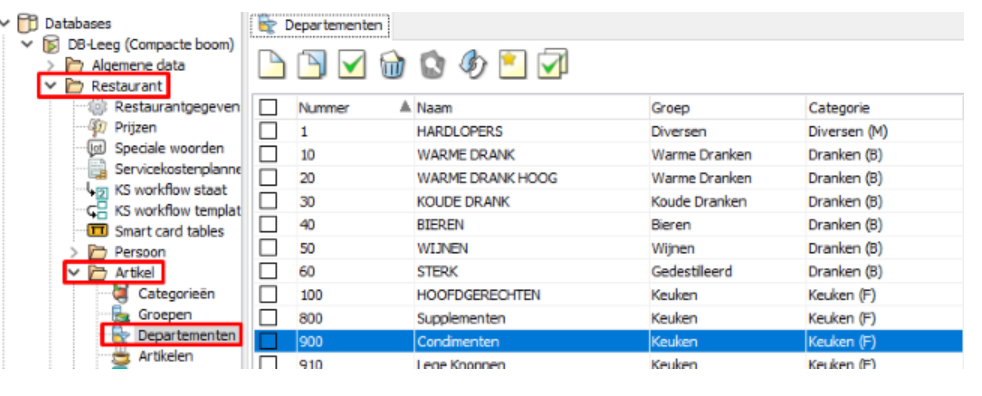Sort by the Nummer column header

click(355, 108)
